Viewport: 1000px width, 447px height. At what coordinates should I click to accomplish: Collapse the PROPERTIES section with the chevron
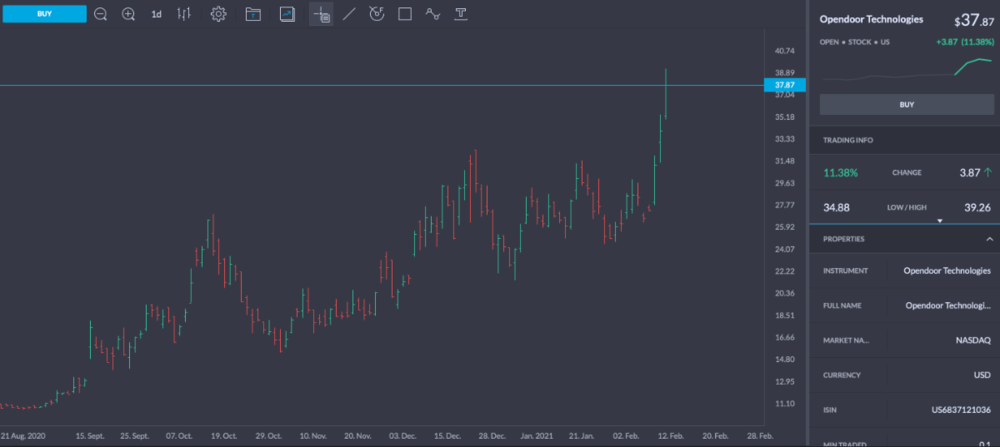coord(989,239)
